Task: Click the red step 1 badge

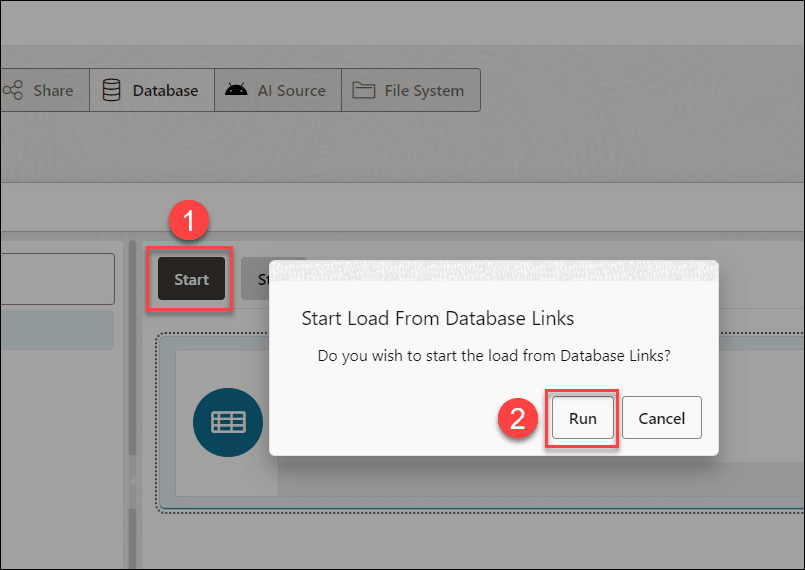Action: [189, 221]
